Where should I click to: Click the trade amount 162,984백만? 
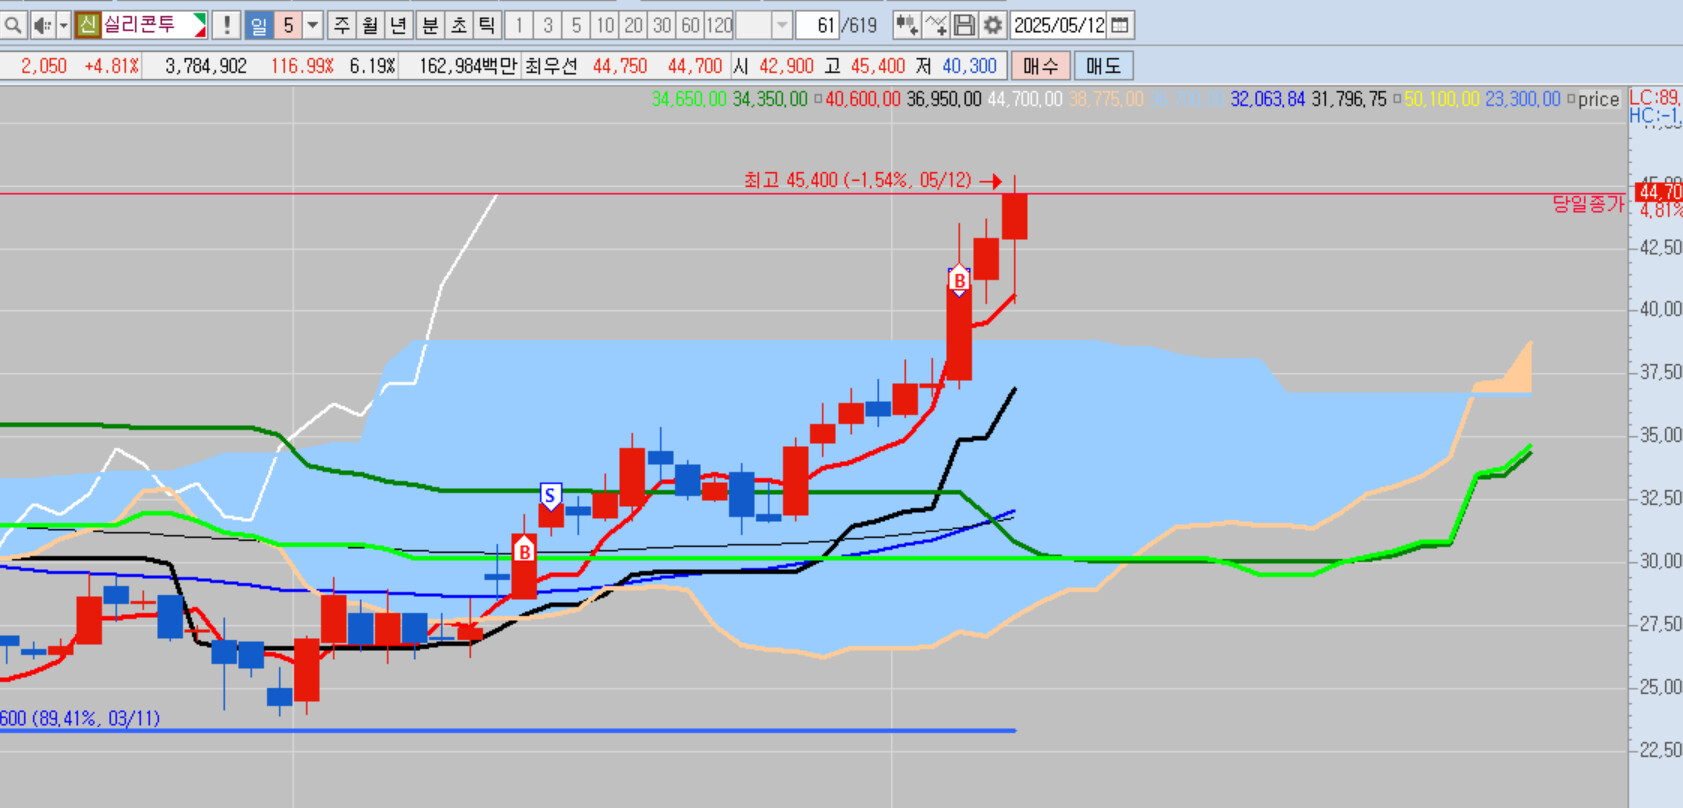(468, 66)
